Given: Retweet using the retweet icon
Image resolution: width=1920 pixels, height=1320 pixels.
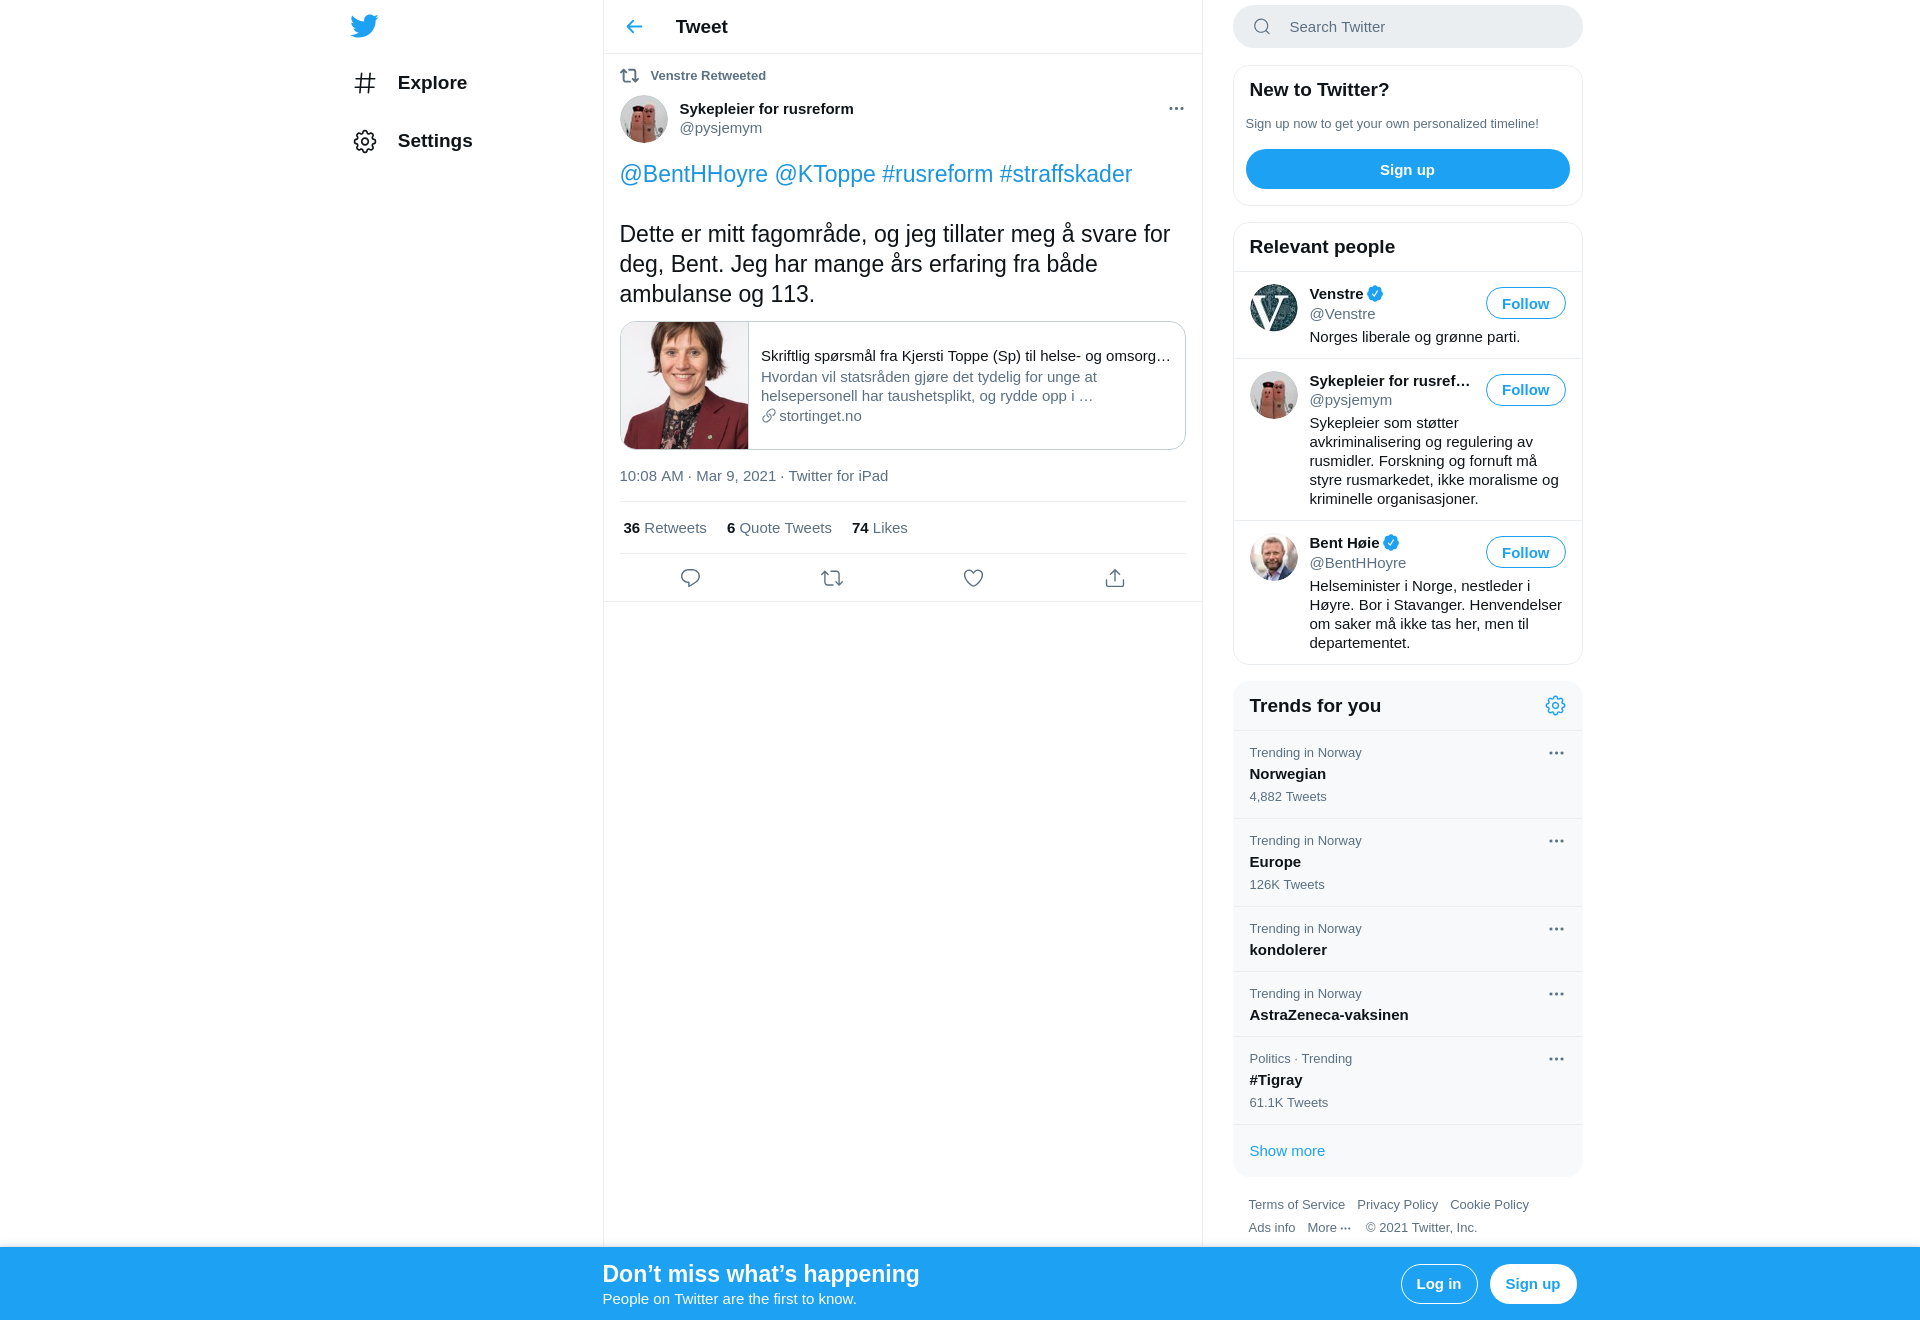Looking at the screenshot, I should tap(832, 578).
